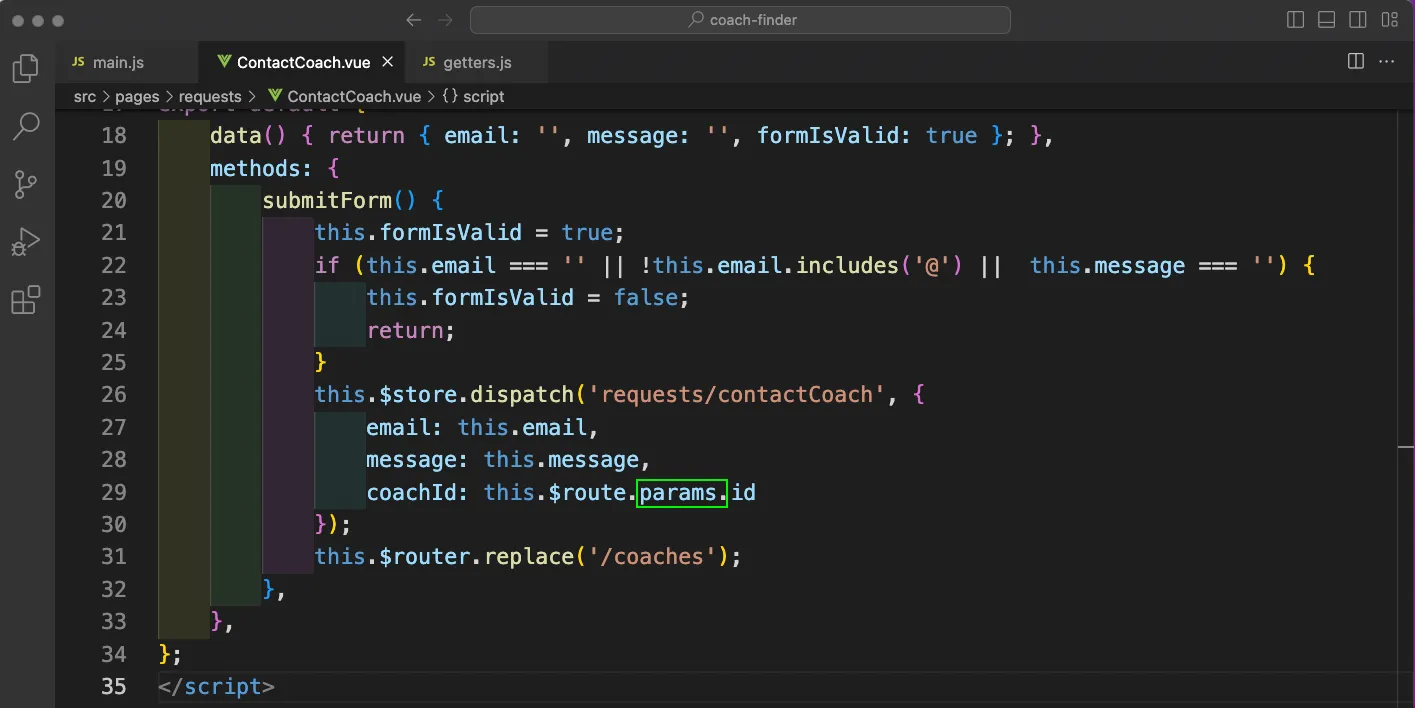Open the script breadcrumb symbol dropdown
This screenshot has height=708, width=1415.
[473, 97]
